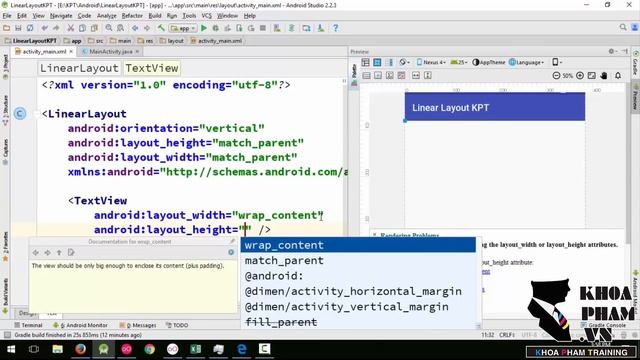Toggle the design view mode in preview
This screenshot has height=360, width=640.
click(x=365, y=62)
